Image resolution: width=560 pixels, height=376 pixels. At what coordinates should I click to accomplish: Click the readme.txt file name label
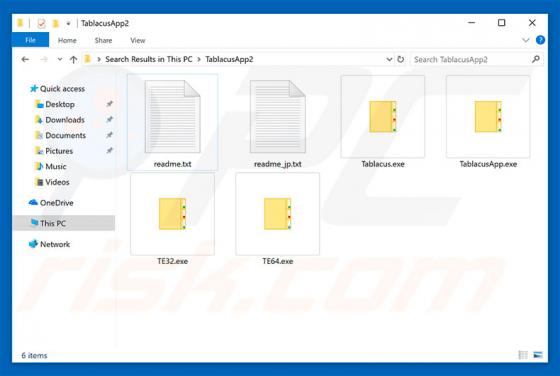click(x=172, y=164)
